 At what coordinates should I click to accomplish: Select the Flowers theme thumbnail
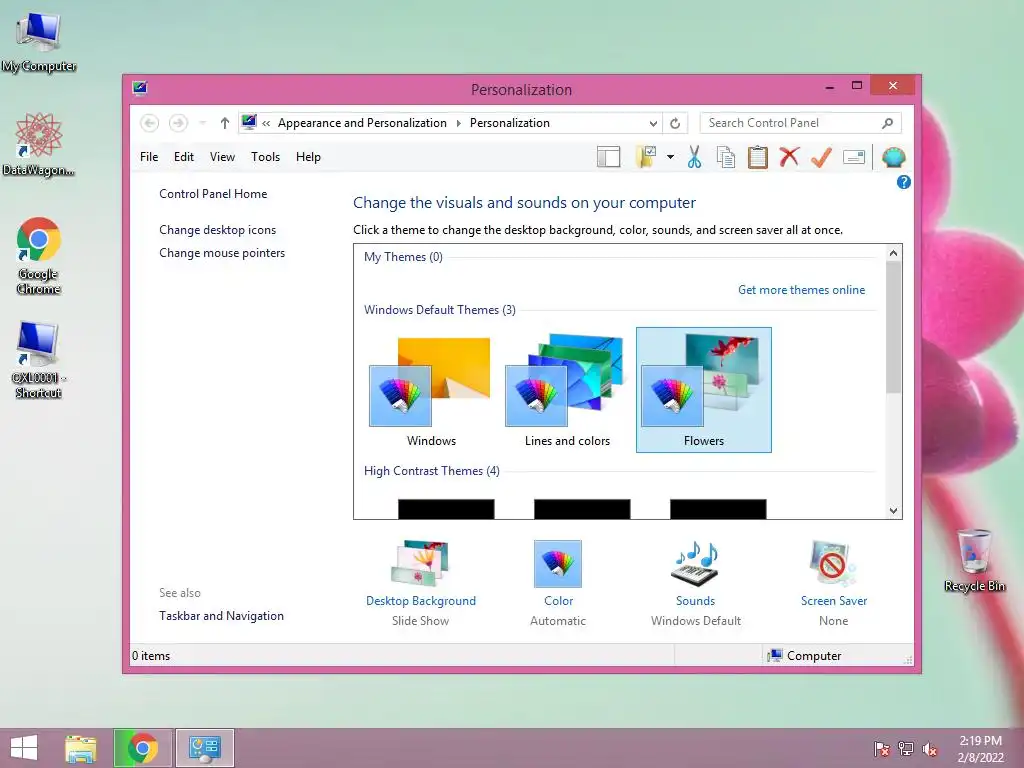703,390
